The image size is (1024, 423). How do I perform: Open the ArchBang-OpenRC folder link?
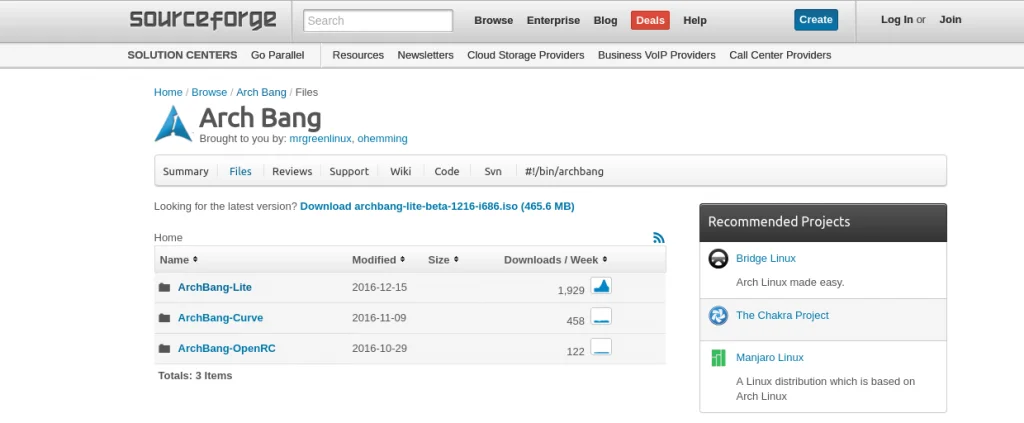click(x=227, y=349)
